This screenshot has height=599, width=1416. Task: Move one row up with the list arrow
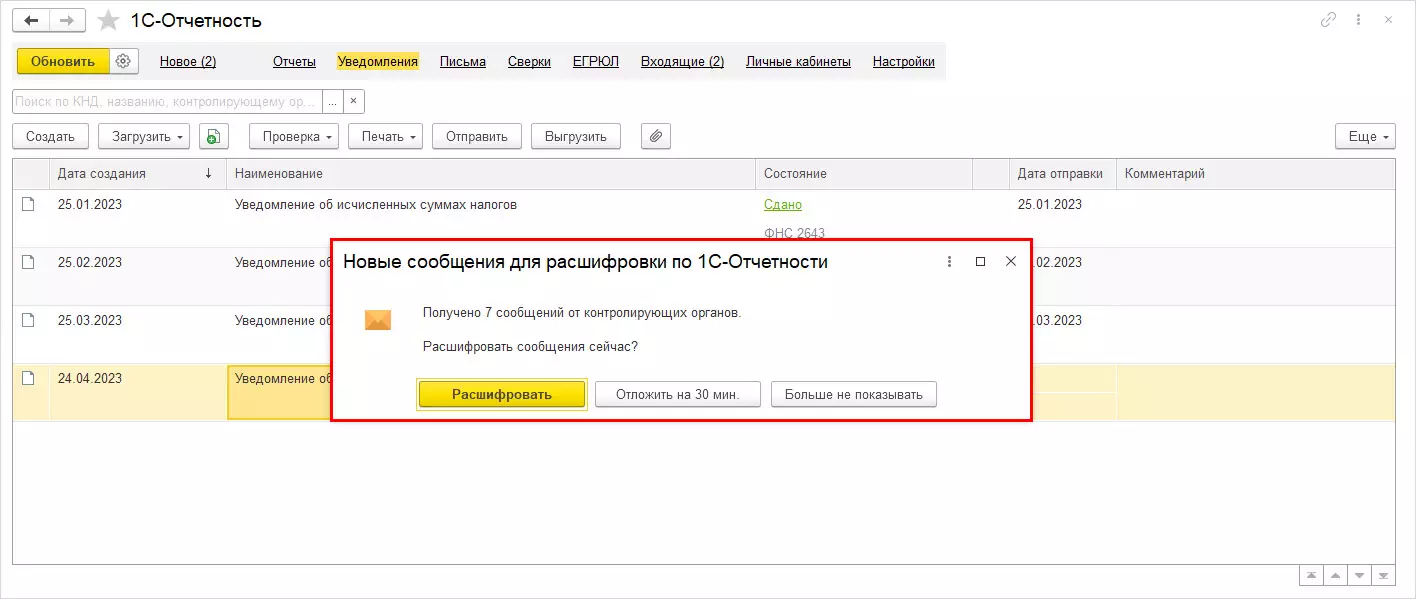pos(1335,576)
